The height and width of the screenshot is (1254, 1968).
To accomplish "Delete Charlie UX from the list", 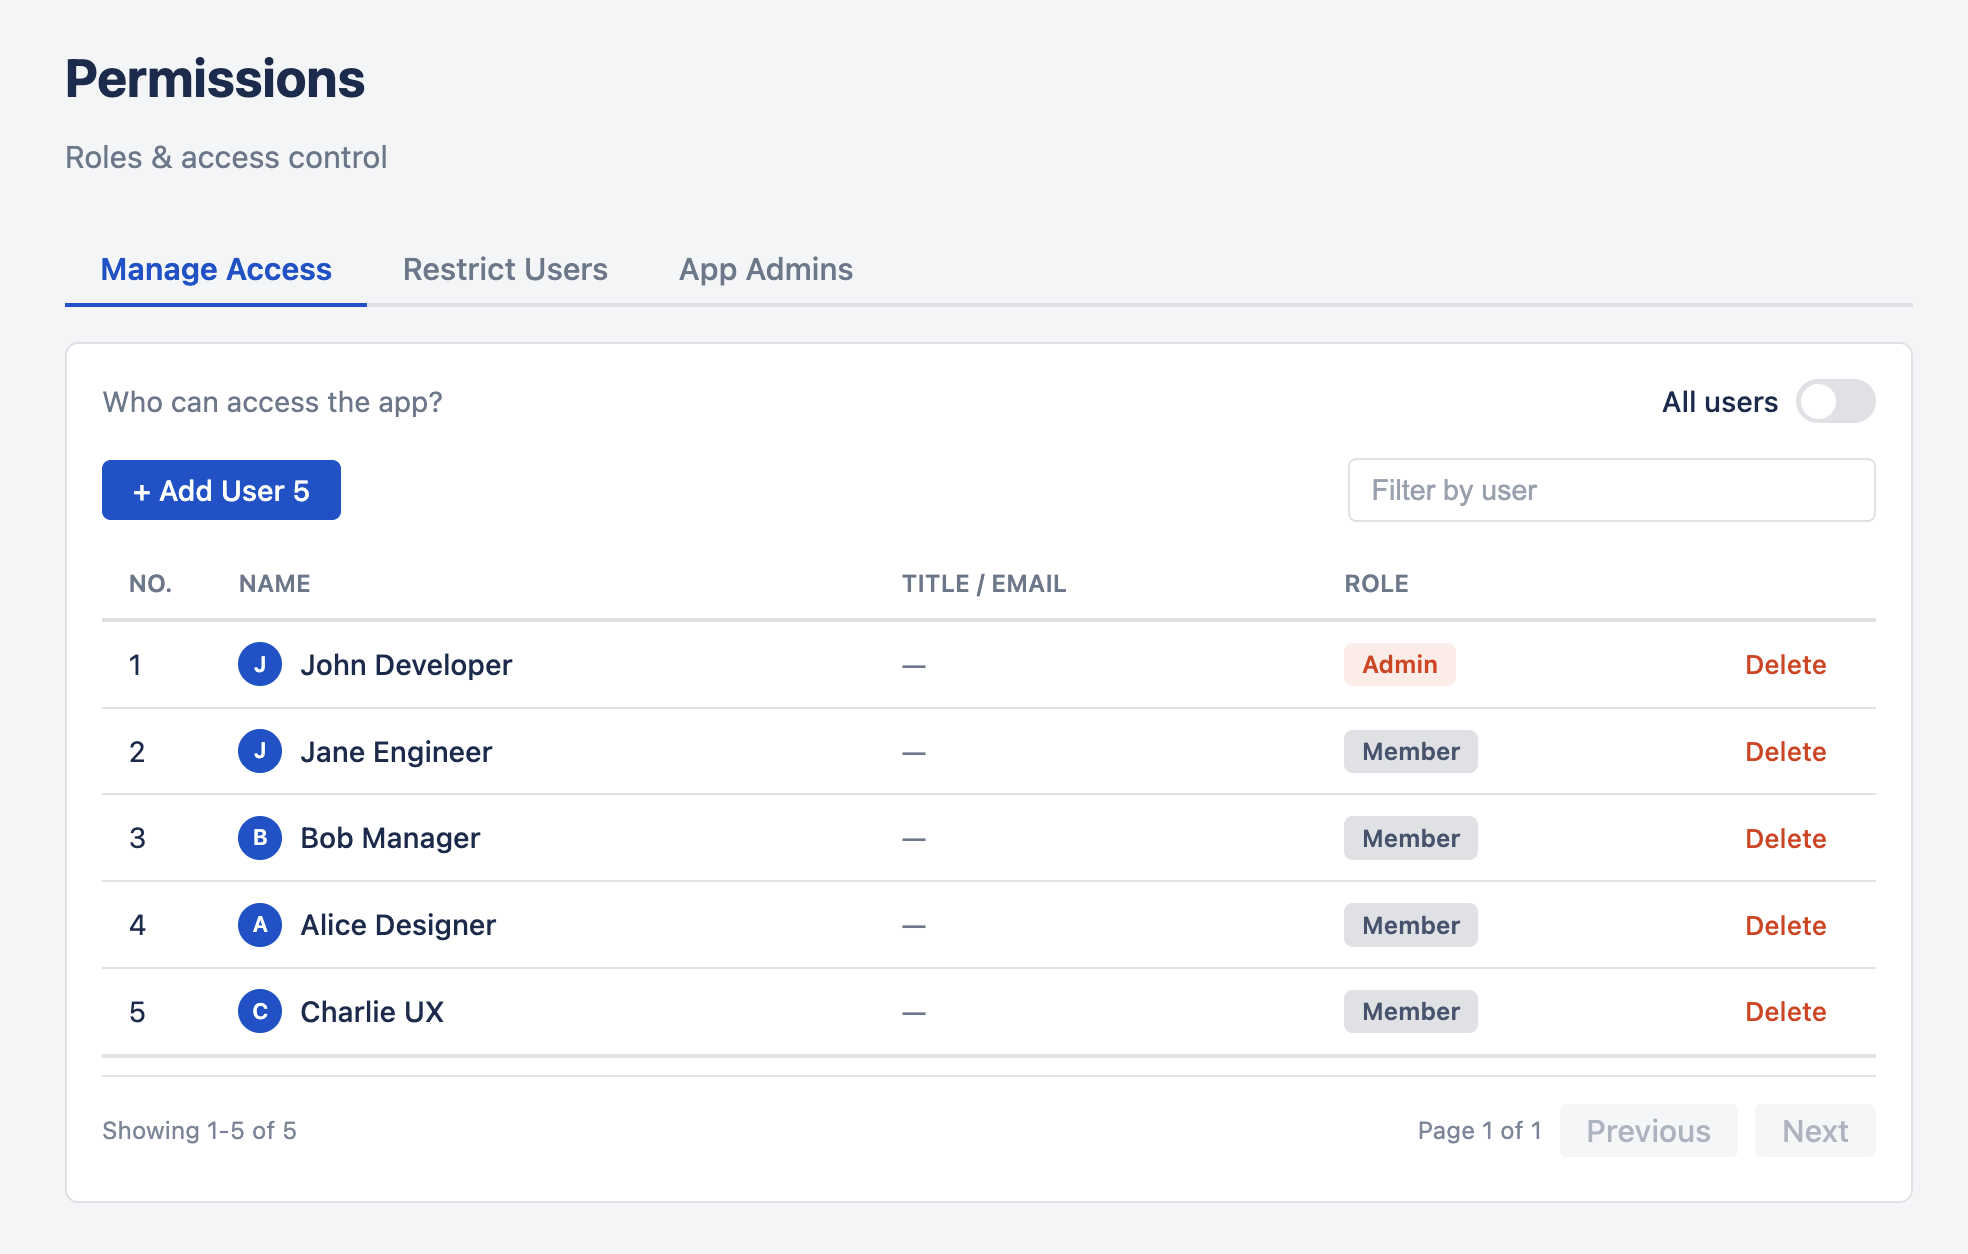I will (x=1786, y=1011).
